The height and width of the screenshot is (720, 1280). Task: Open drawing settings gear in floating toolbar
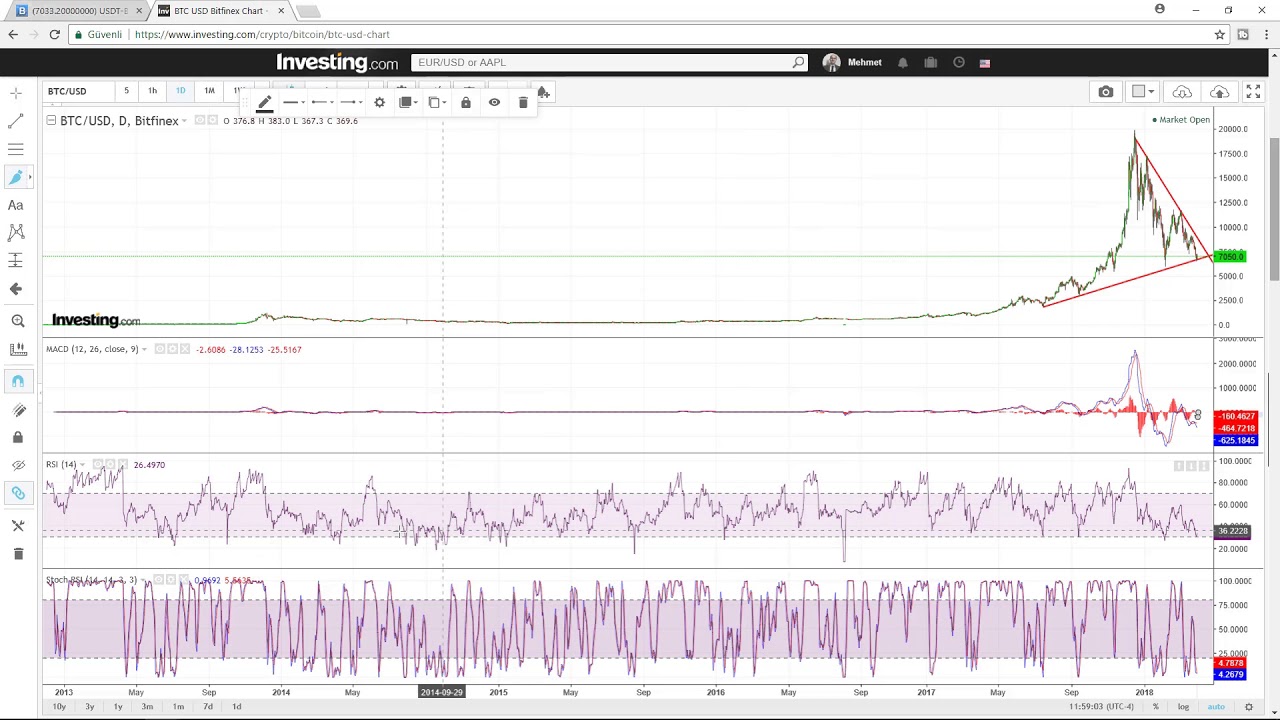[x=379, y=102]
